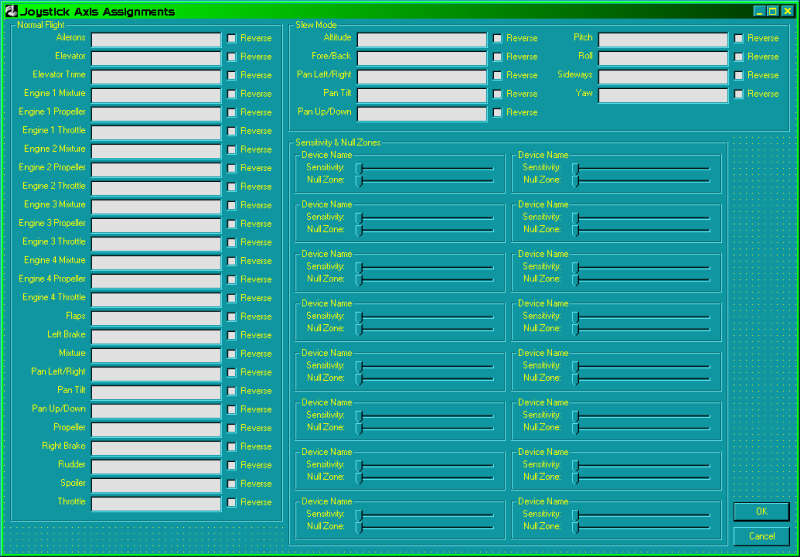The height and width of the screenshot is (557, 800).
Task: Click the Pitch axis assignment field
Action: (663, 40)
